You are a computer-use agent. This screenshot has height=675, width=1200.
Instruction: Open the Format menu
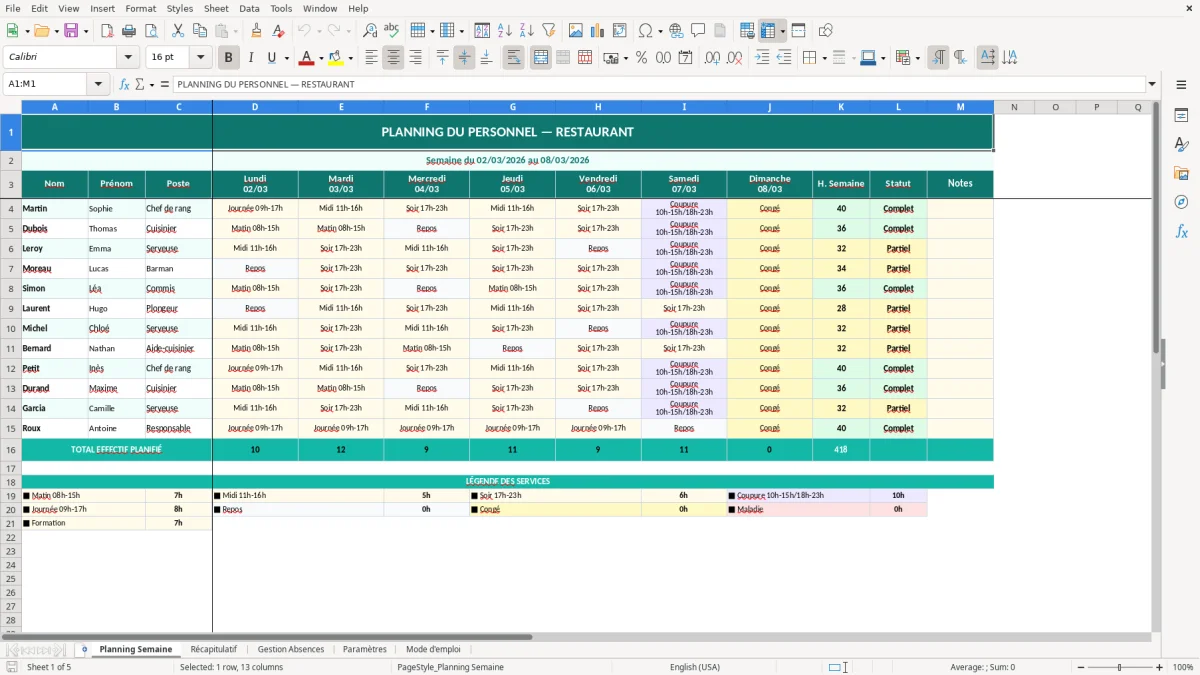pos(140,8)
